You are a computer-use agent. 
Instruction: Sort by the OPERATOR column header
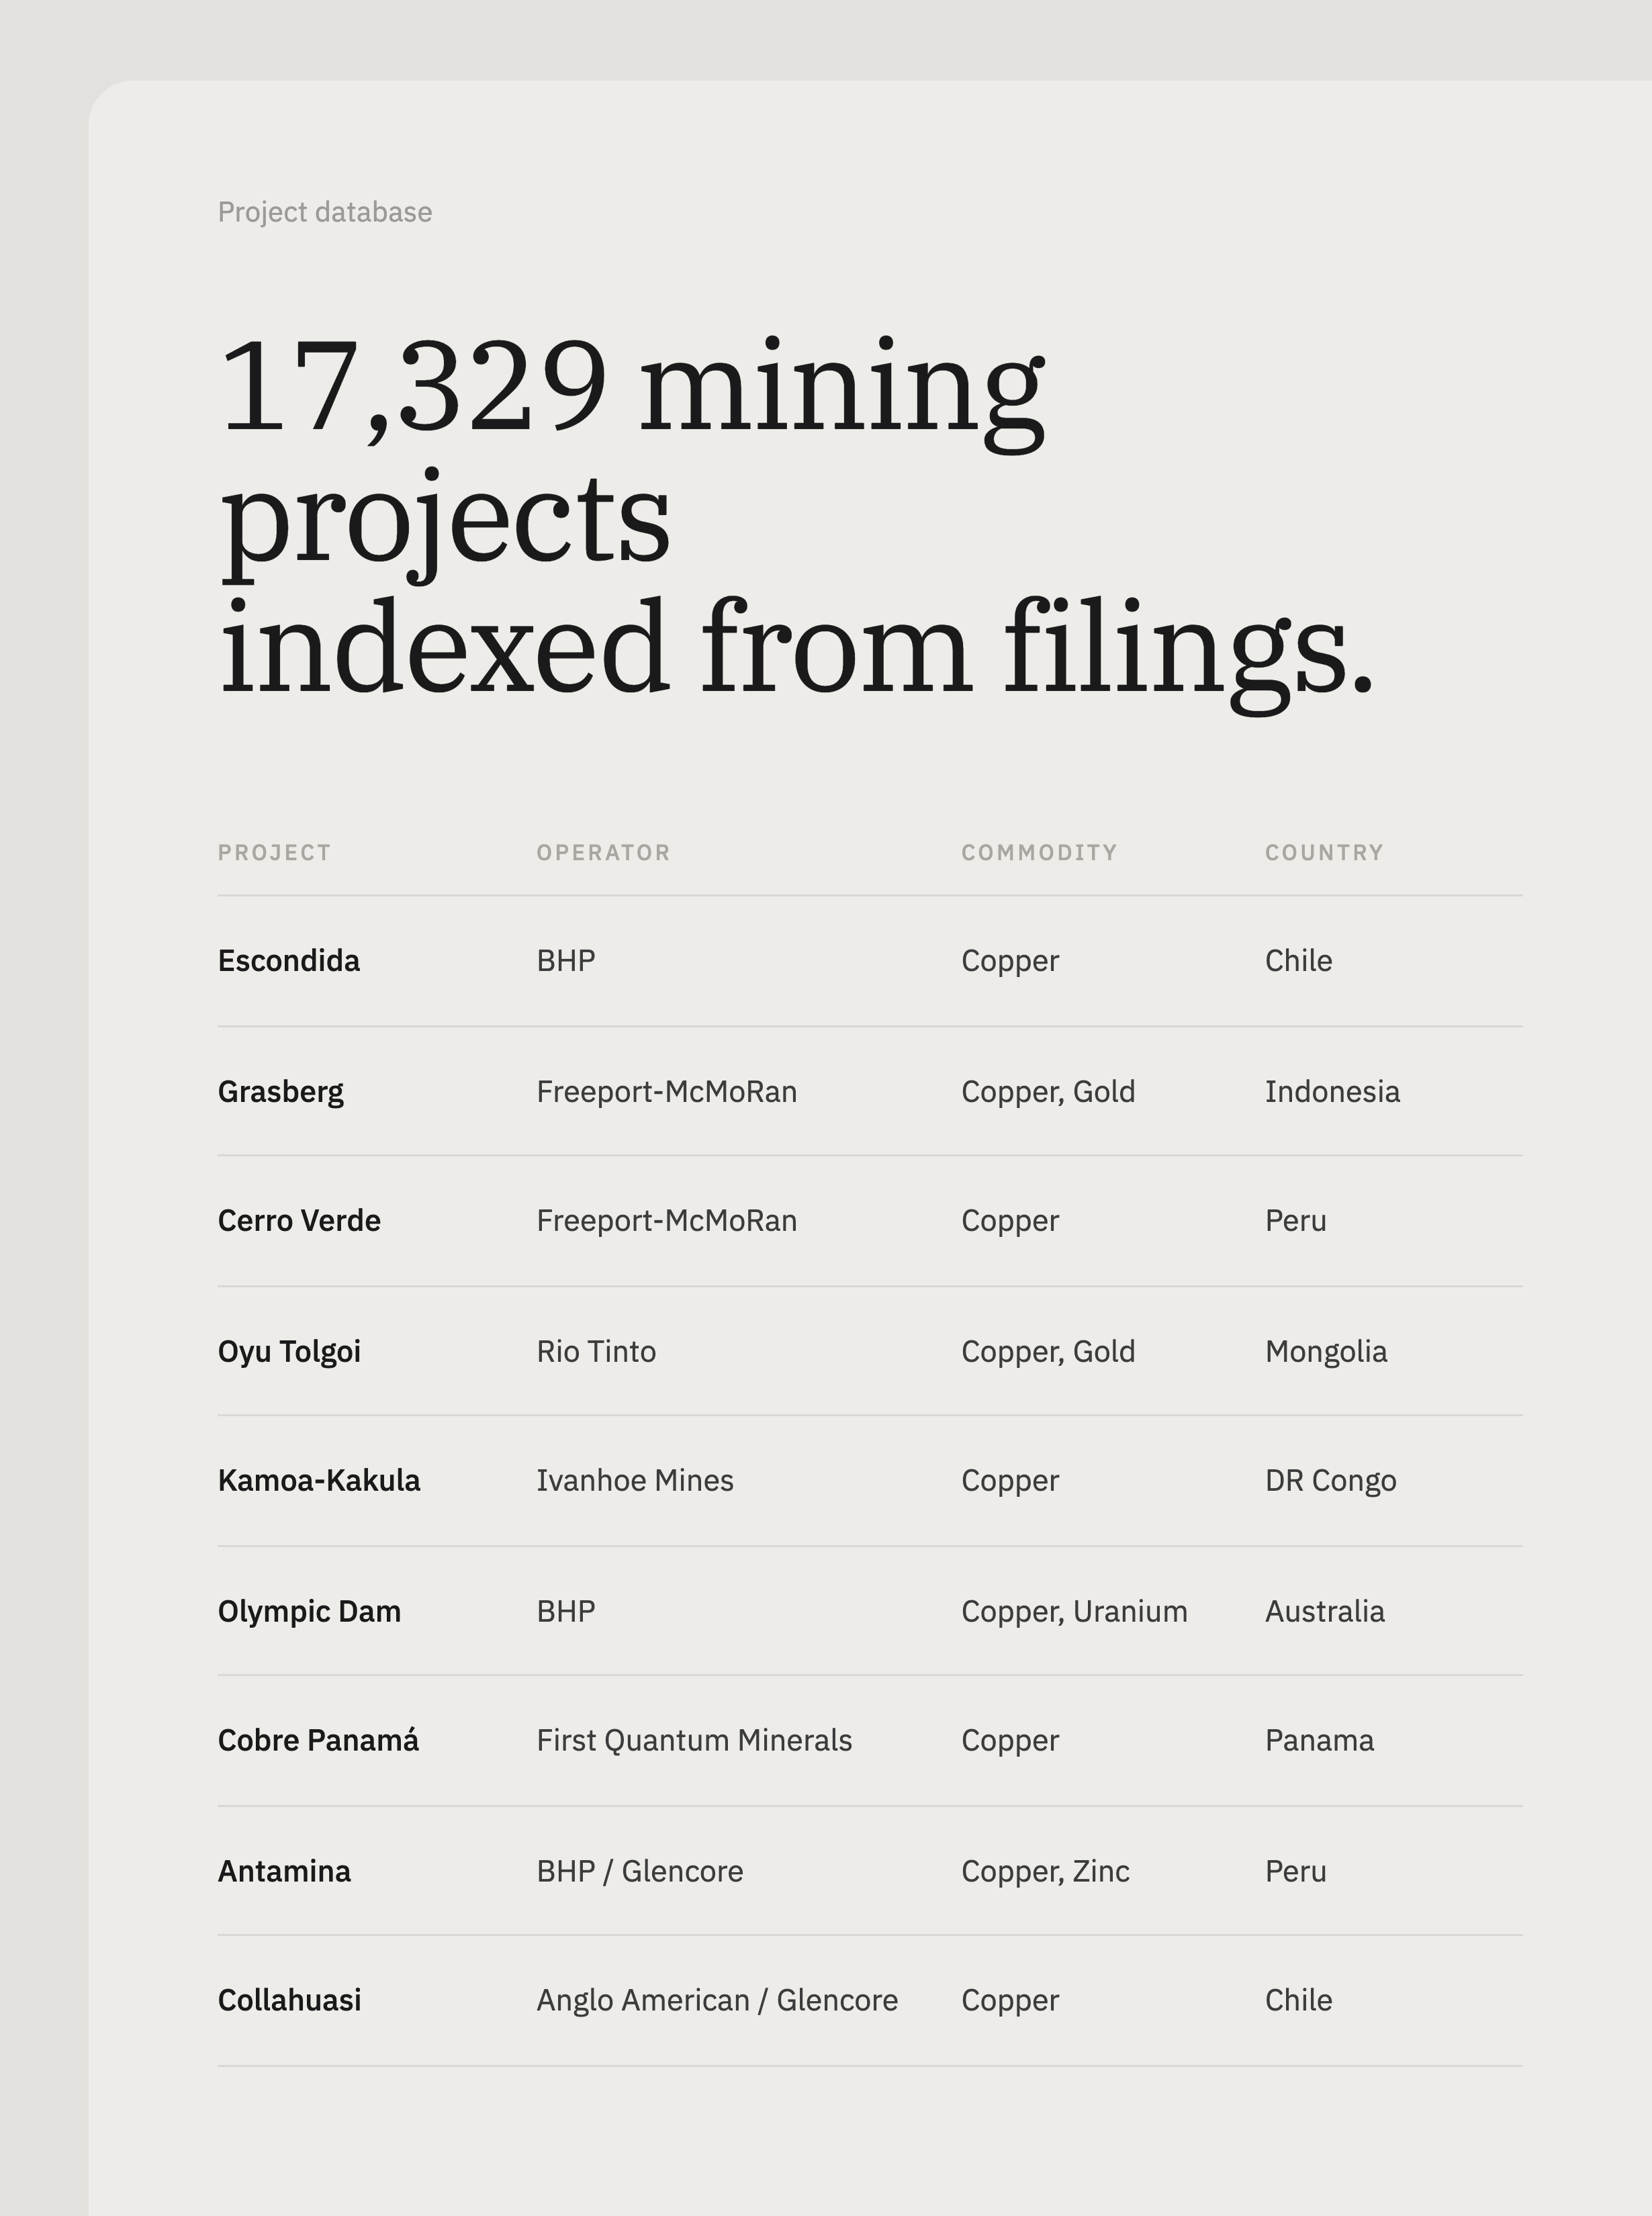click(603, 853)
